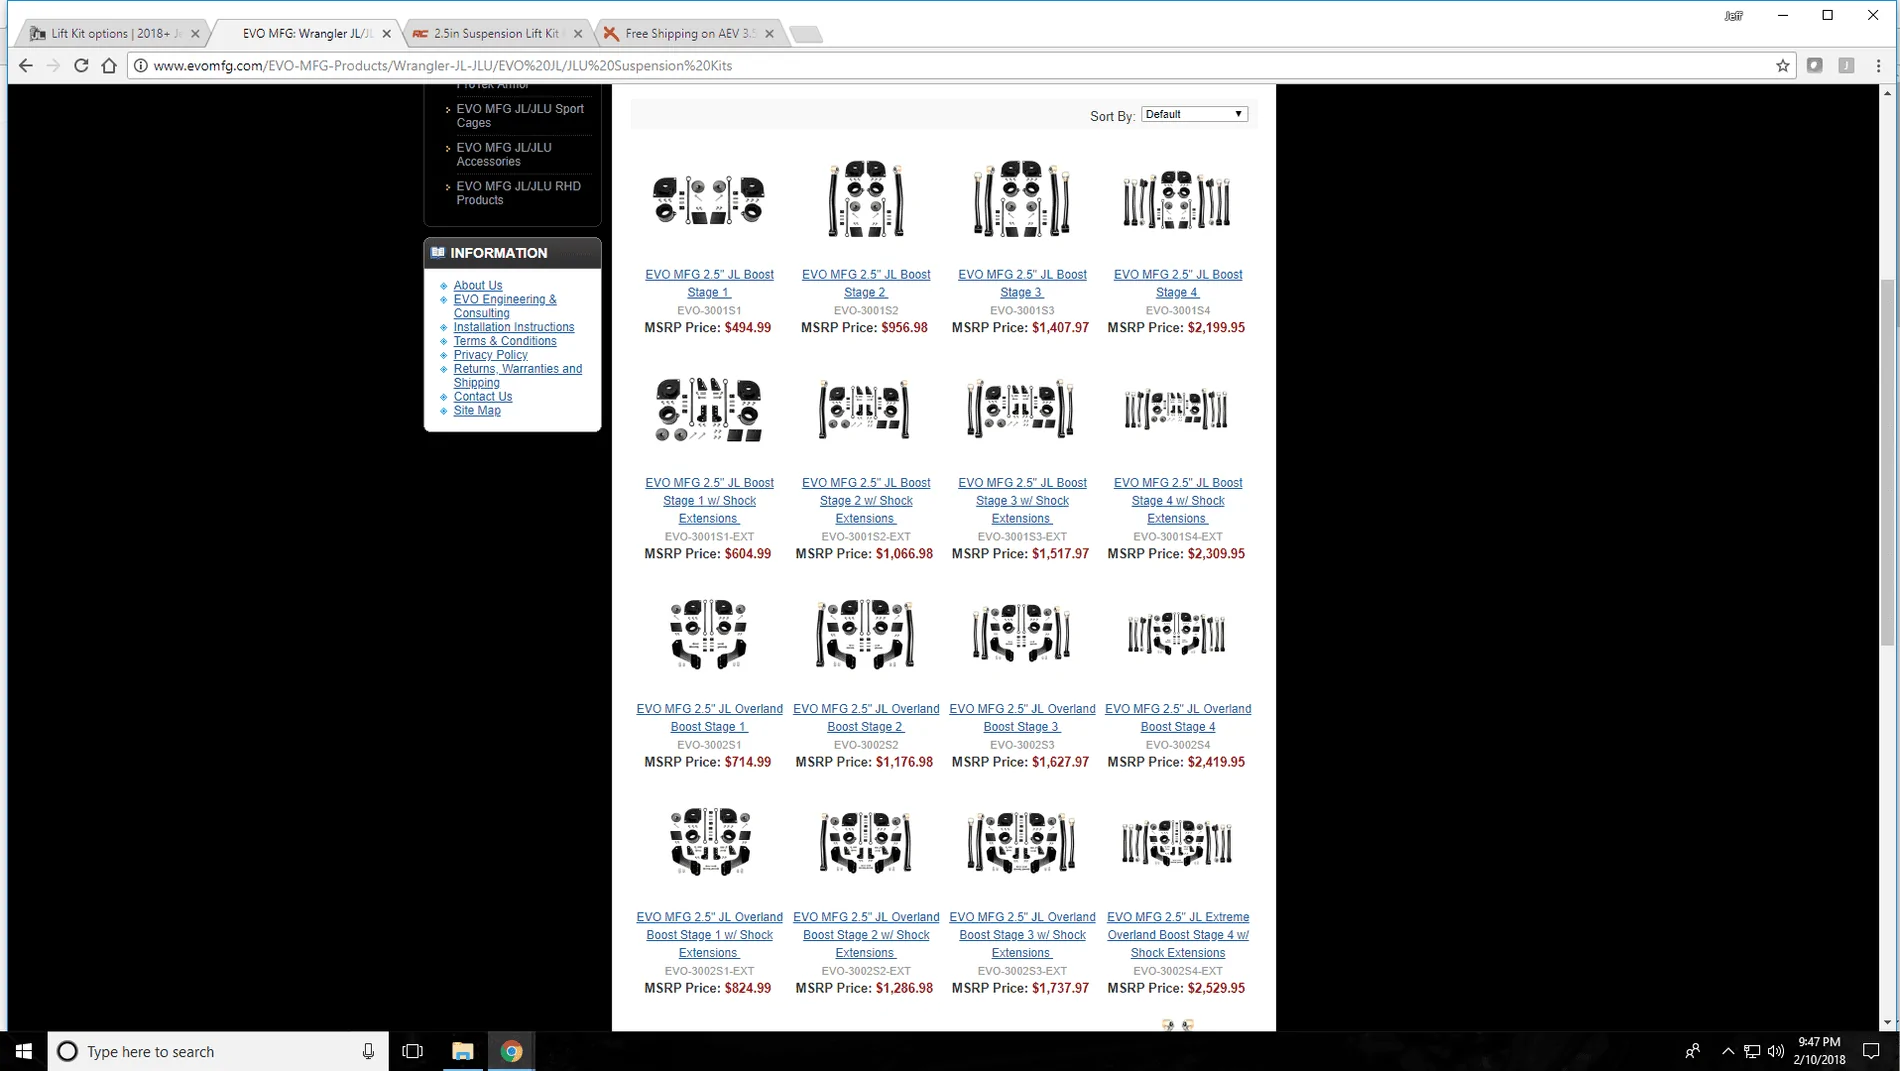
Task: Open Boost Stage 3 w/ Shock Extensions link
Action: point(1022,500)
